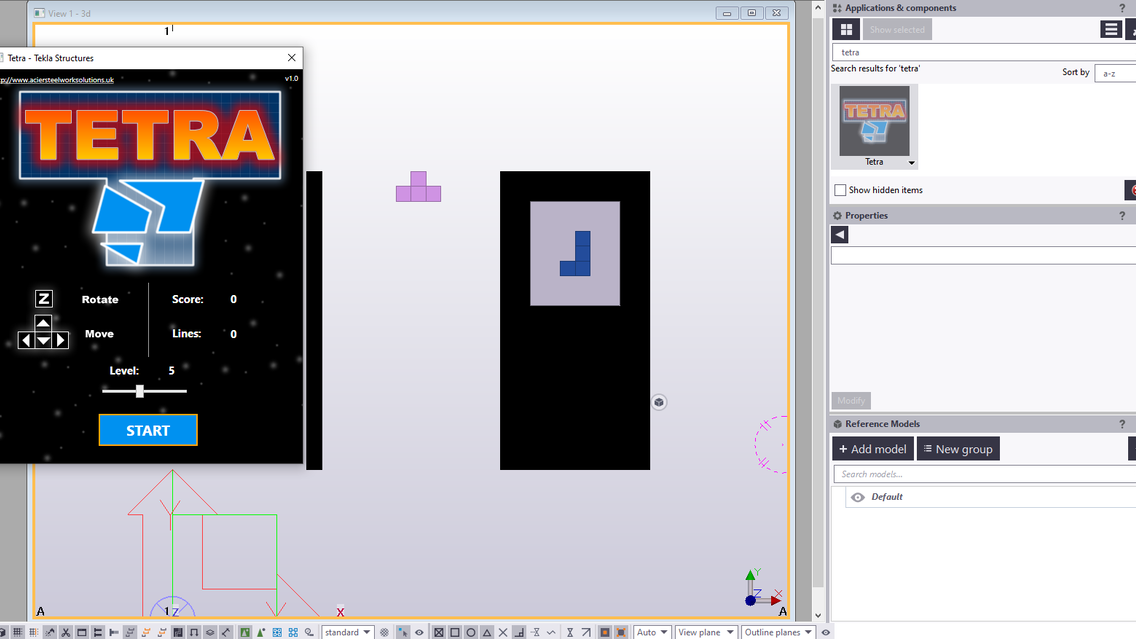Toggle snap to lines and edges arrow icon
Viewport: 1136px width, 639px height.
point(586,632)
